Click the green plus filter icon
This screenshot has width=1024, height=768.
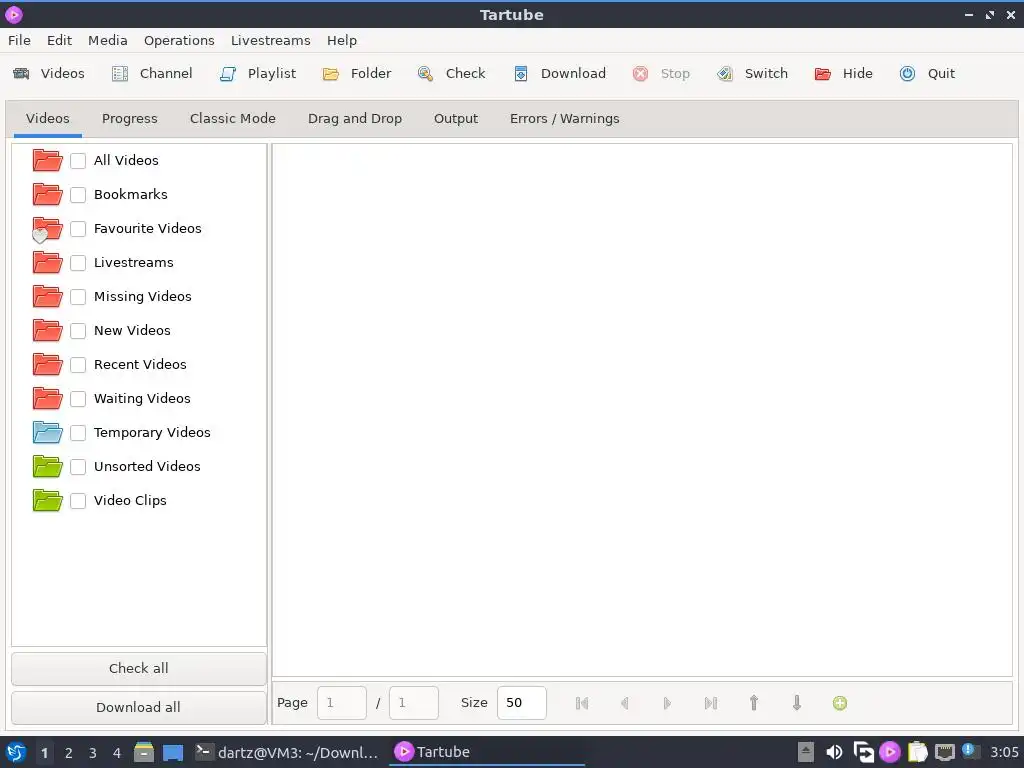pyautogui.click(x=840, y=703)
